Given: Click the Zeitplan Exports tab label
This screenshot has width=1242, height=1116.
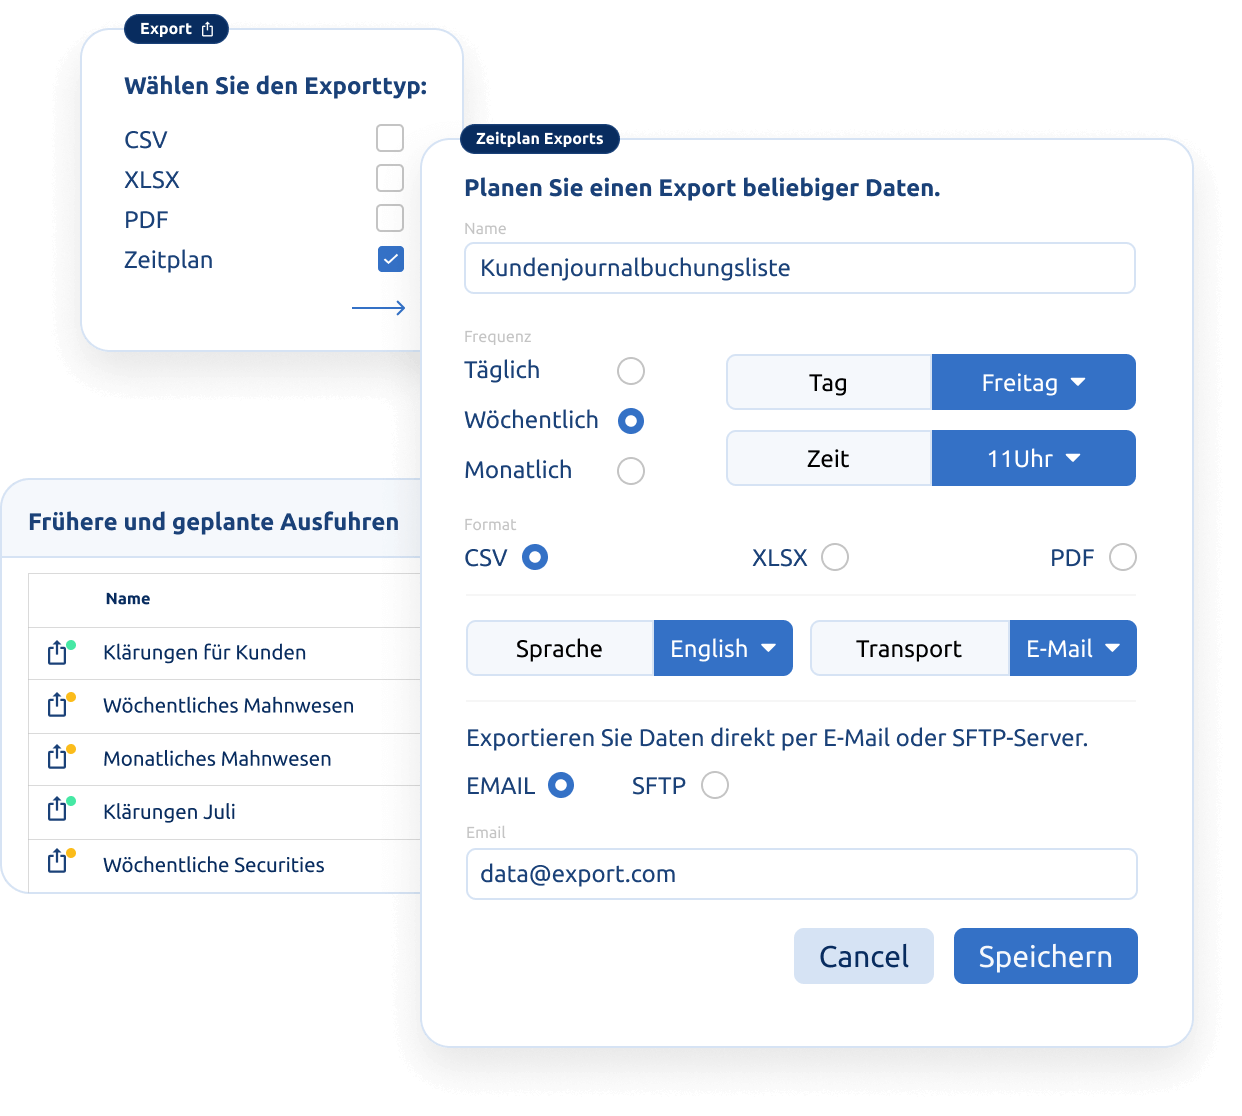Looking at the screenshot, I should [x=540, y=139].
